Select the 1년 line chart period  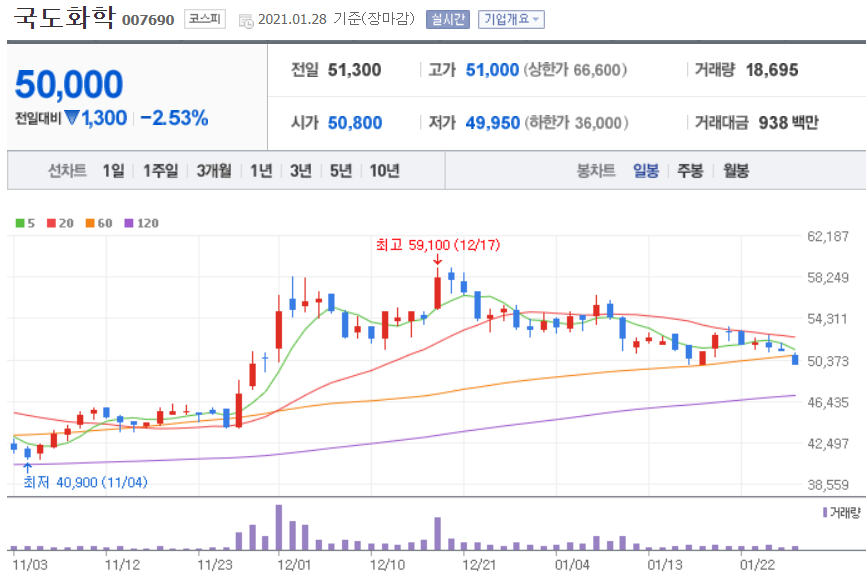pos(261,171)
